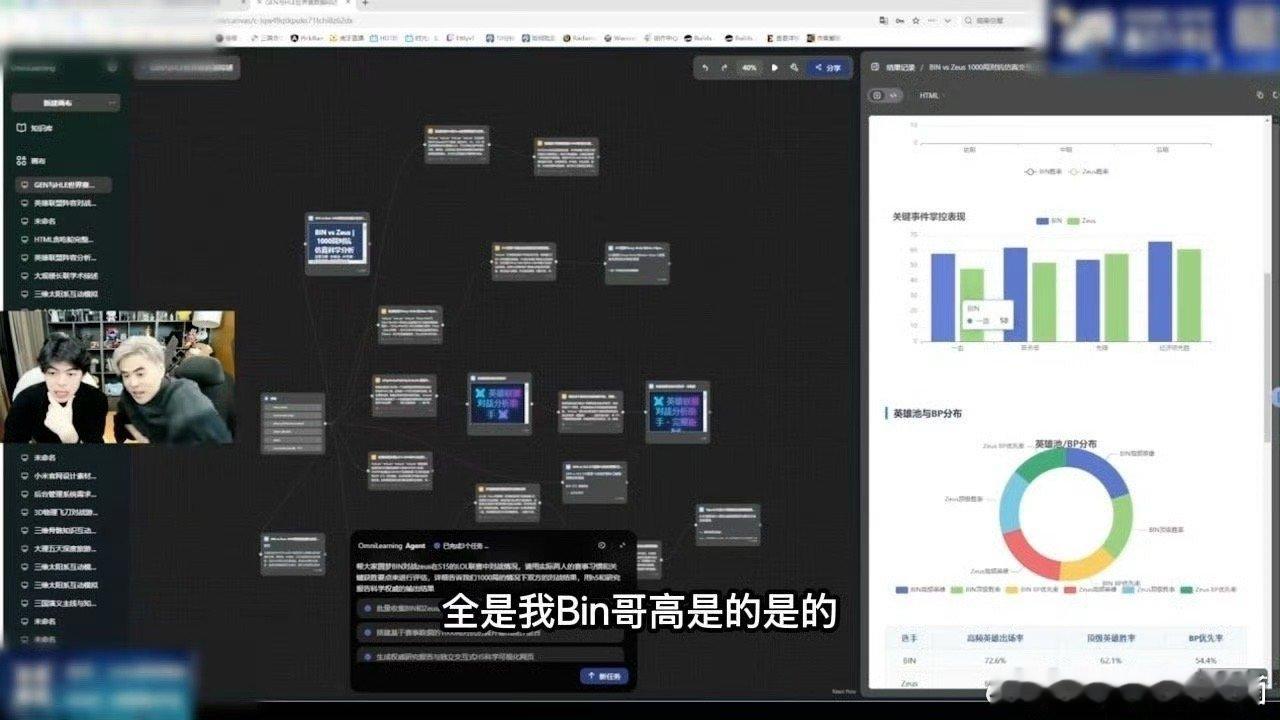Open the 画布 canvas section
This screenshot has height=720, width=1280.
(x=32, y=160)
